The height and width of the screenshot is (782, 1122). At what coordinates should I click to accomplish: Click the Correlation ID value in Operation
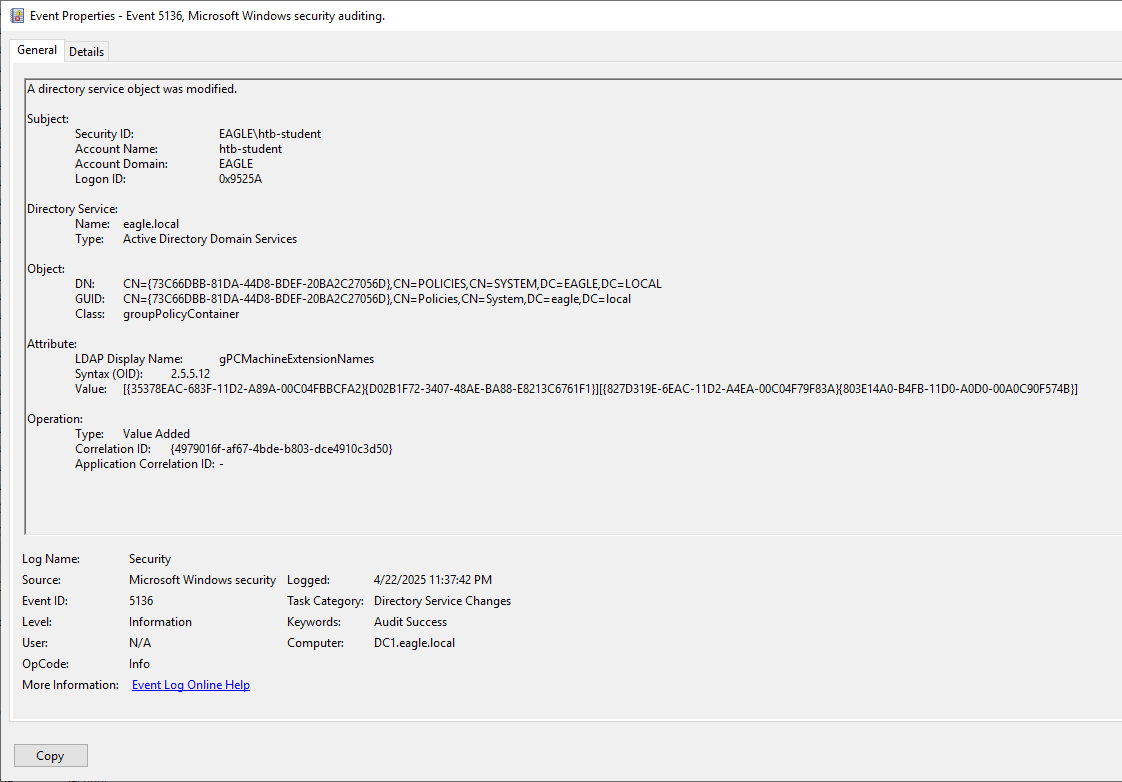pyautogui.click(x=281, y=449)
